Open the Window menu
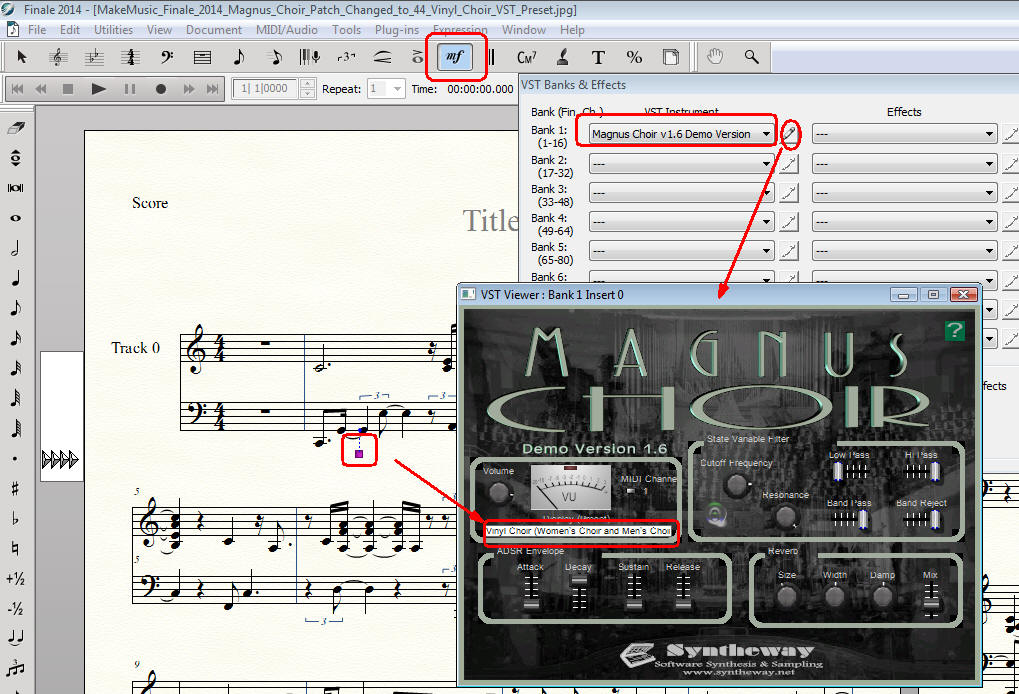Image resolution: width=1019 pixels, height=694 pixels. [523, 30]
